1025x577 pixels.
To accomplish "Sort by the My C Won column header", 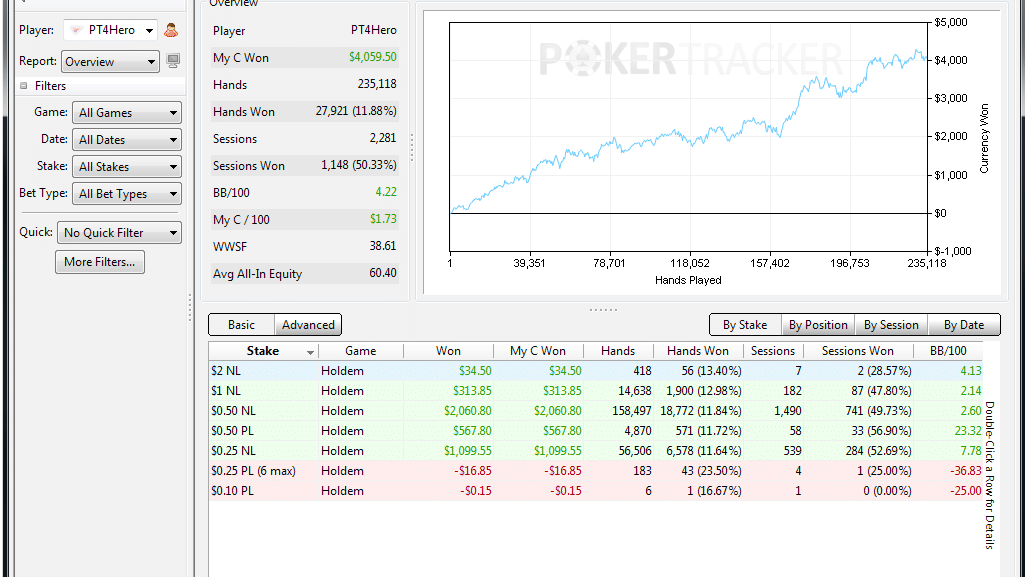I will pyautogui.click(x=538, y=351).
